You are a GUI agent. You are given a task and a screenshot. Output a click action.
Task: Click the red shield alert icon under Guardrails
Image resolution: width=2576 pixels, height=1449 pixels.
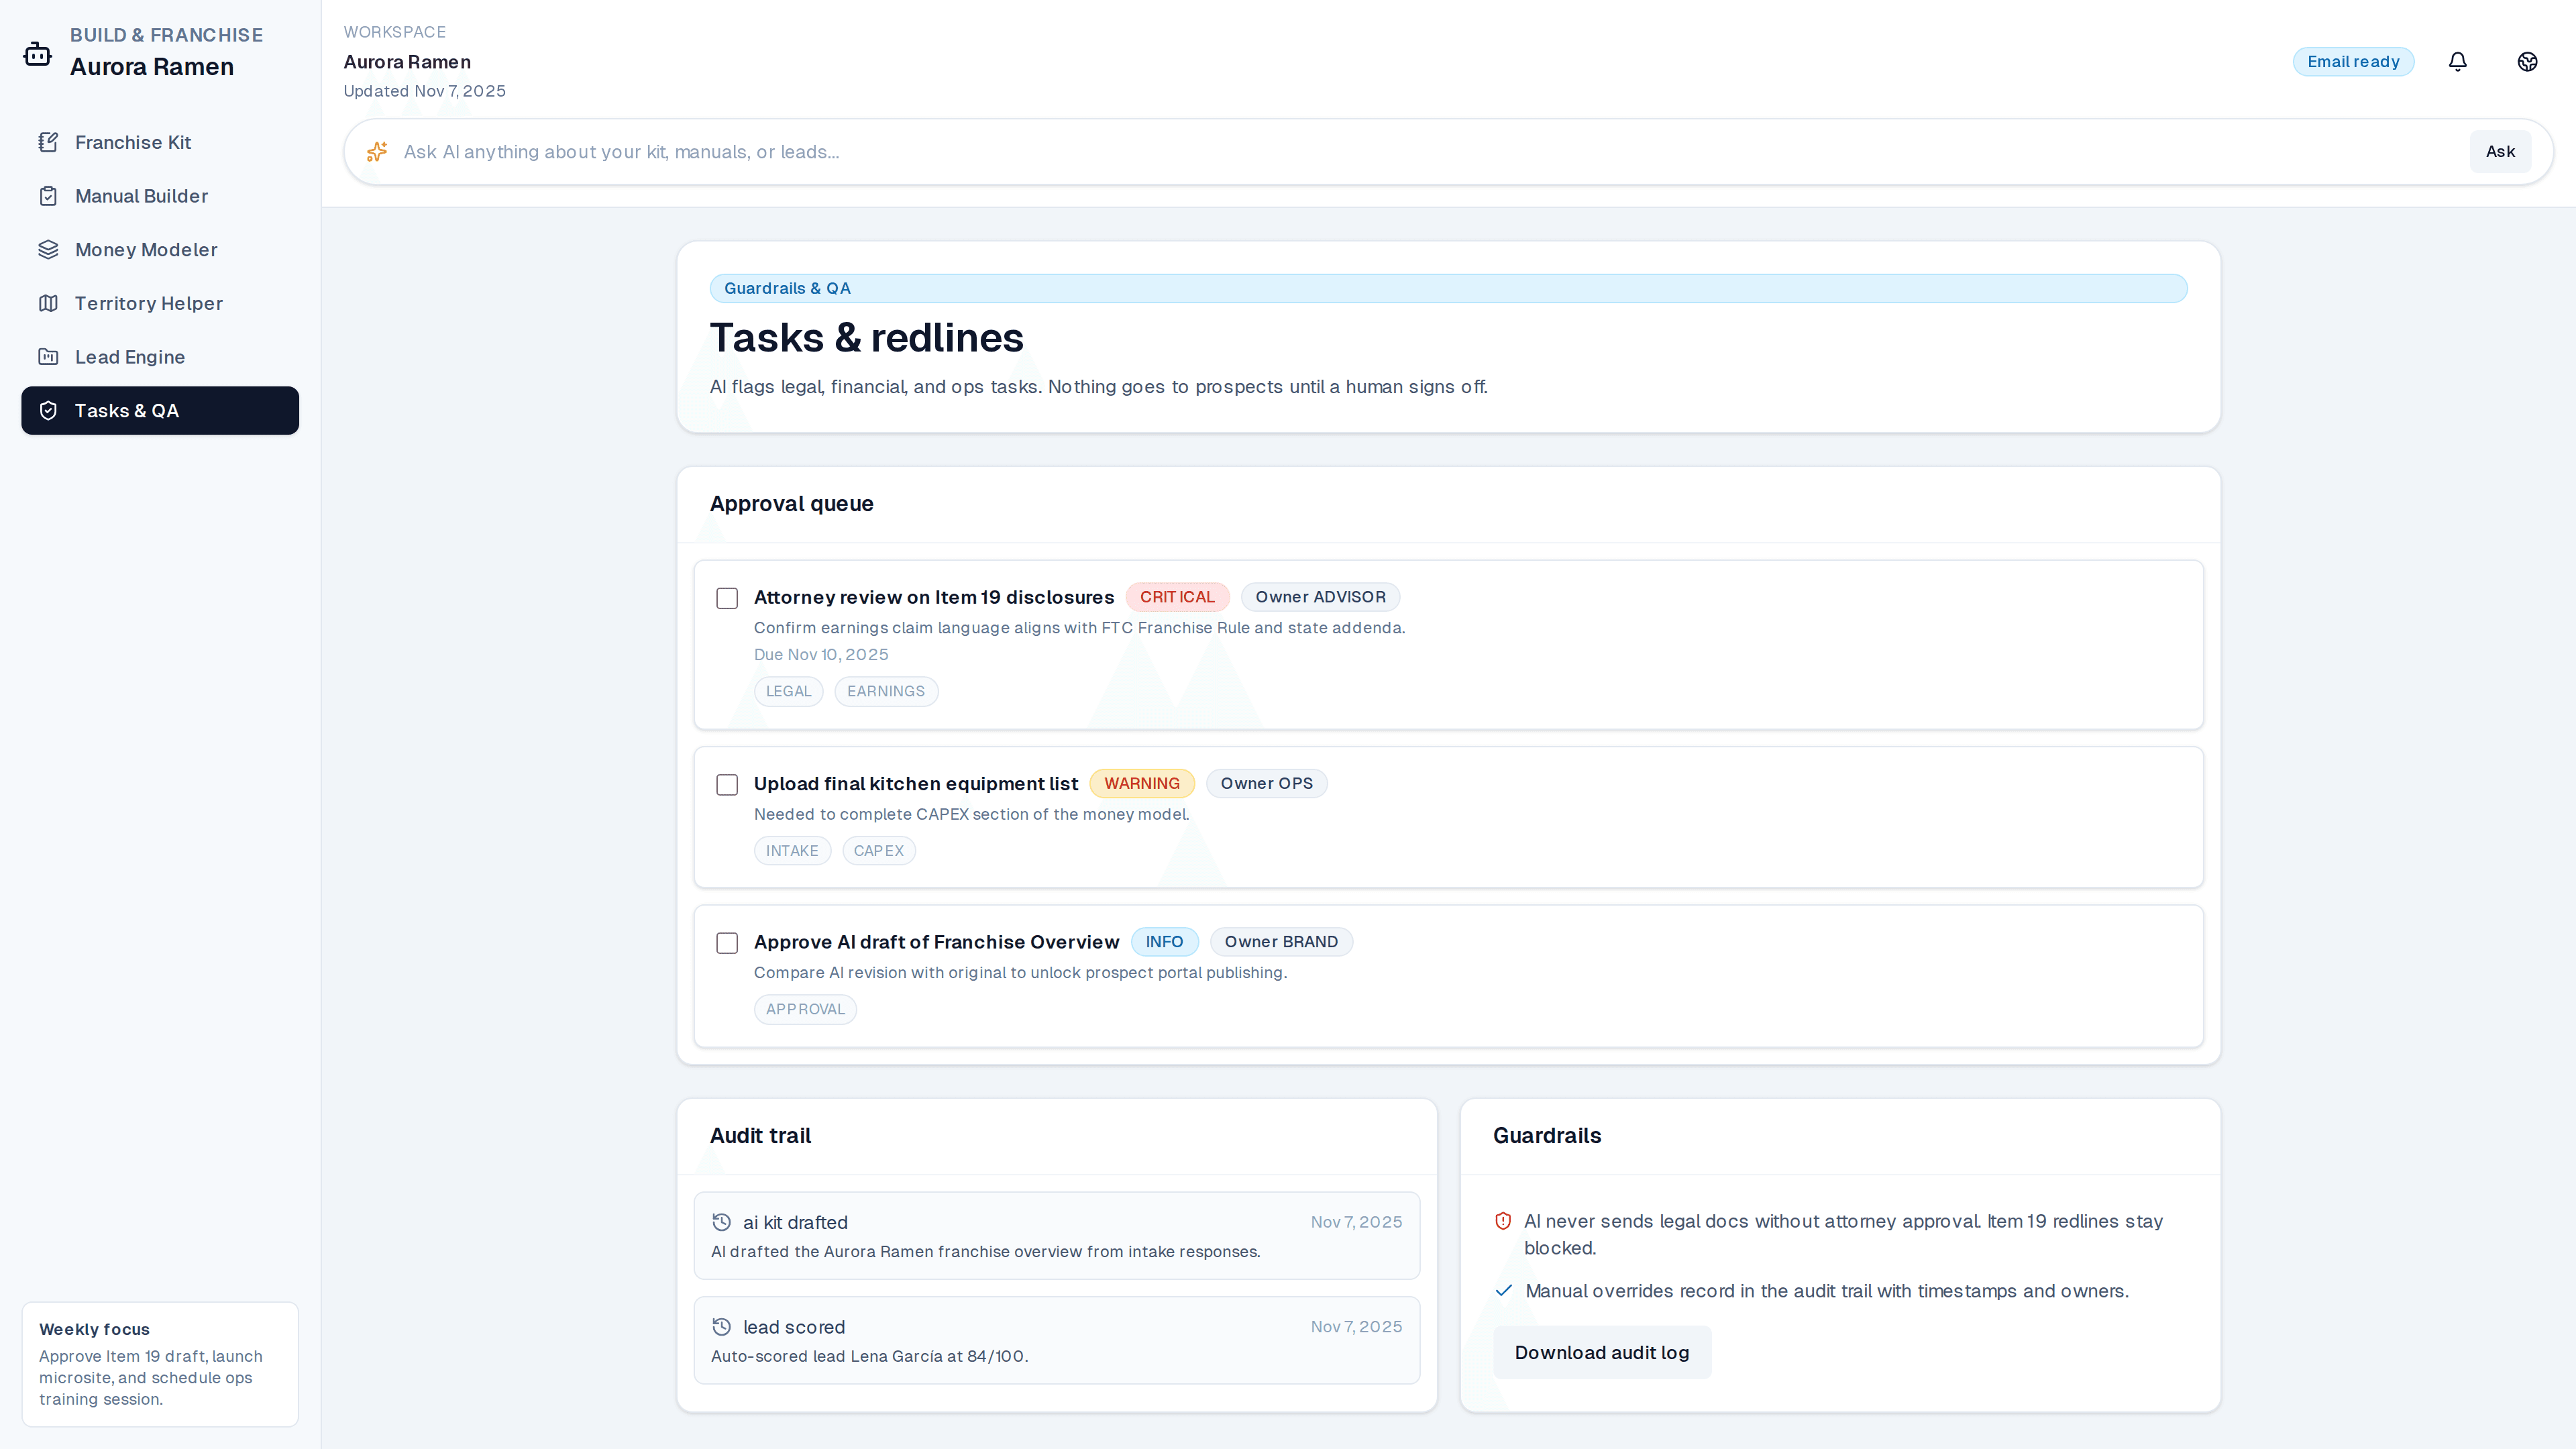(x=1503, y=1221)
